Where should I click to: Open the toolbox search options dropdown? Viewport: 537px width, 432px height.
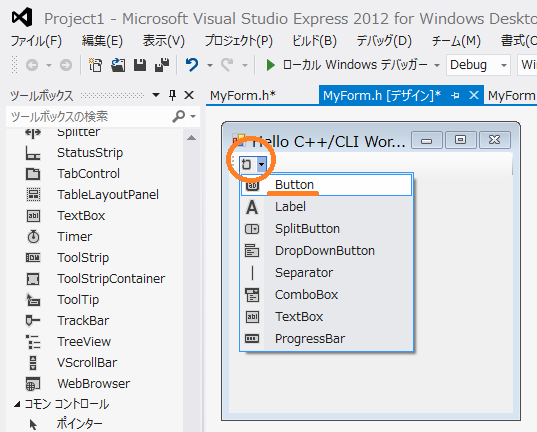point(193,116)
